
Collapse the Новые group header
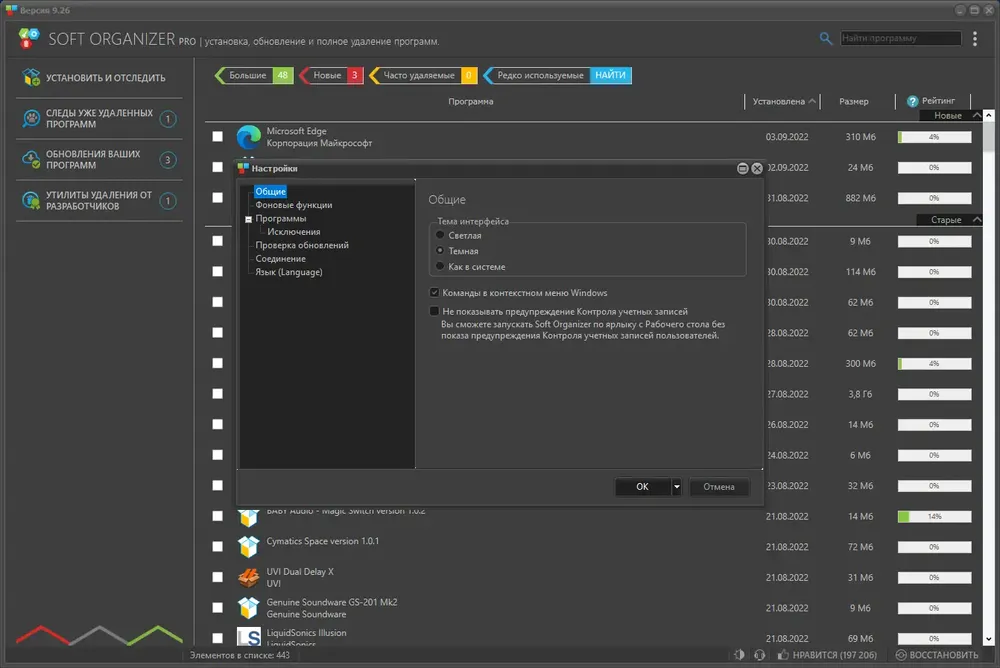coord(976,115)
